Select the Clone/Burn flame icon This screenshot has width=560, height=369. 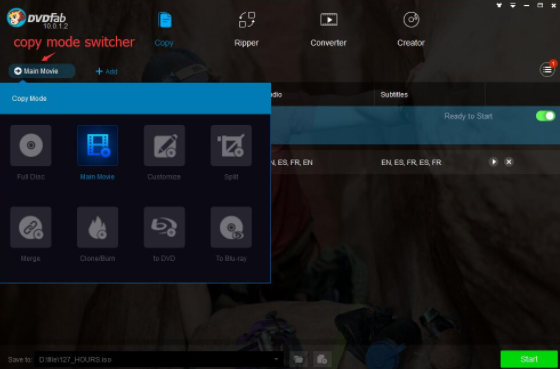[x=98, y=227]
